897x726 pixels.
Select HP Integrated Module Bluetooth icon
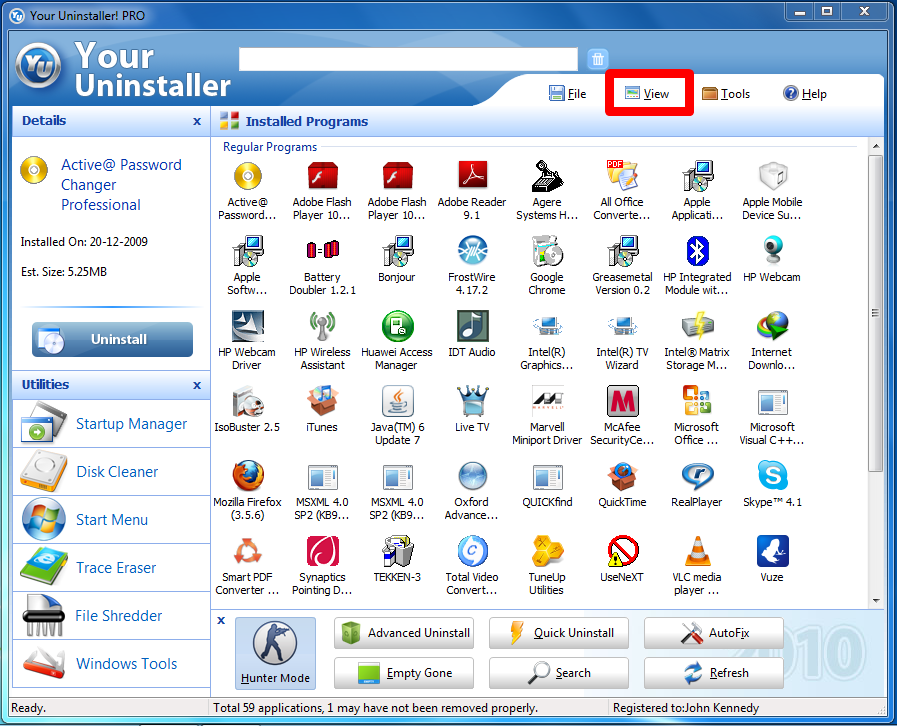(x=697, y=251)
